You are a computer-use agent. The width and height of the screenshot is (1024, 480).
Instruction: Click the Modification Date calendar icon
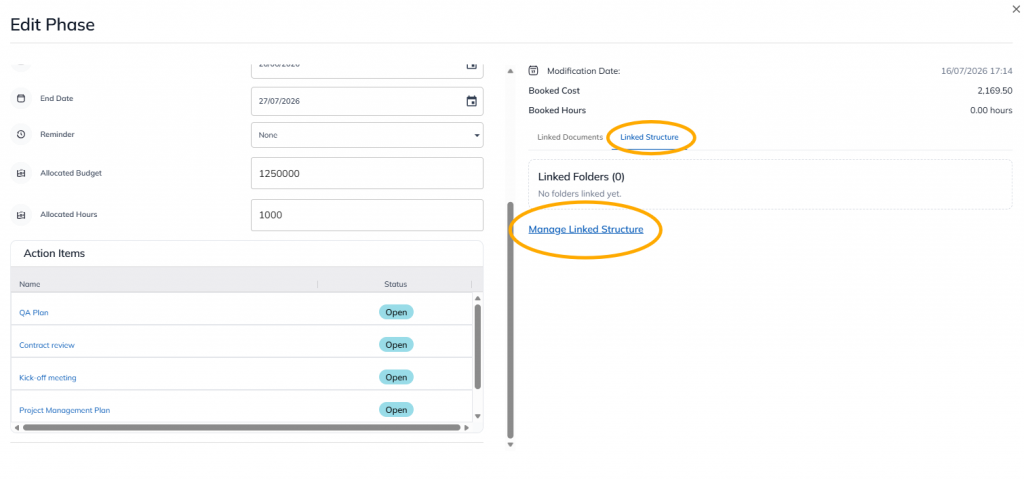(x=533, y=71)
